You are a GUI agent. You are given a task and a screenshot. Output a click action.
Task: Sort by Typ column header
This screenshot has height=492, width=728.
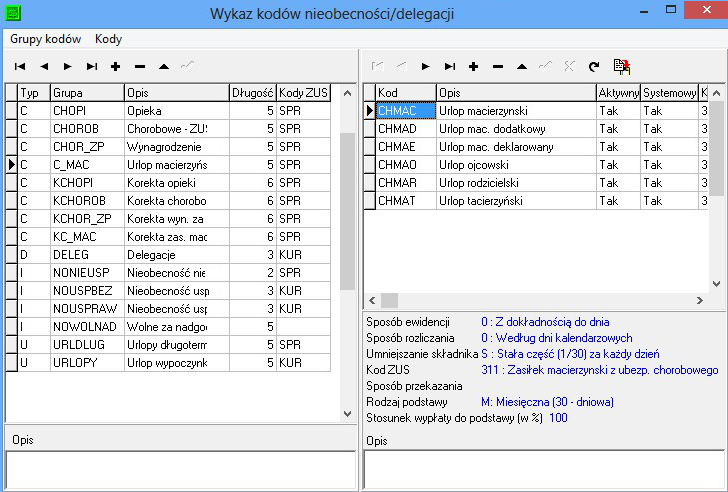[34, 93]
